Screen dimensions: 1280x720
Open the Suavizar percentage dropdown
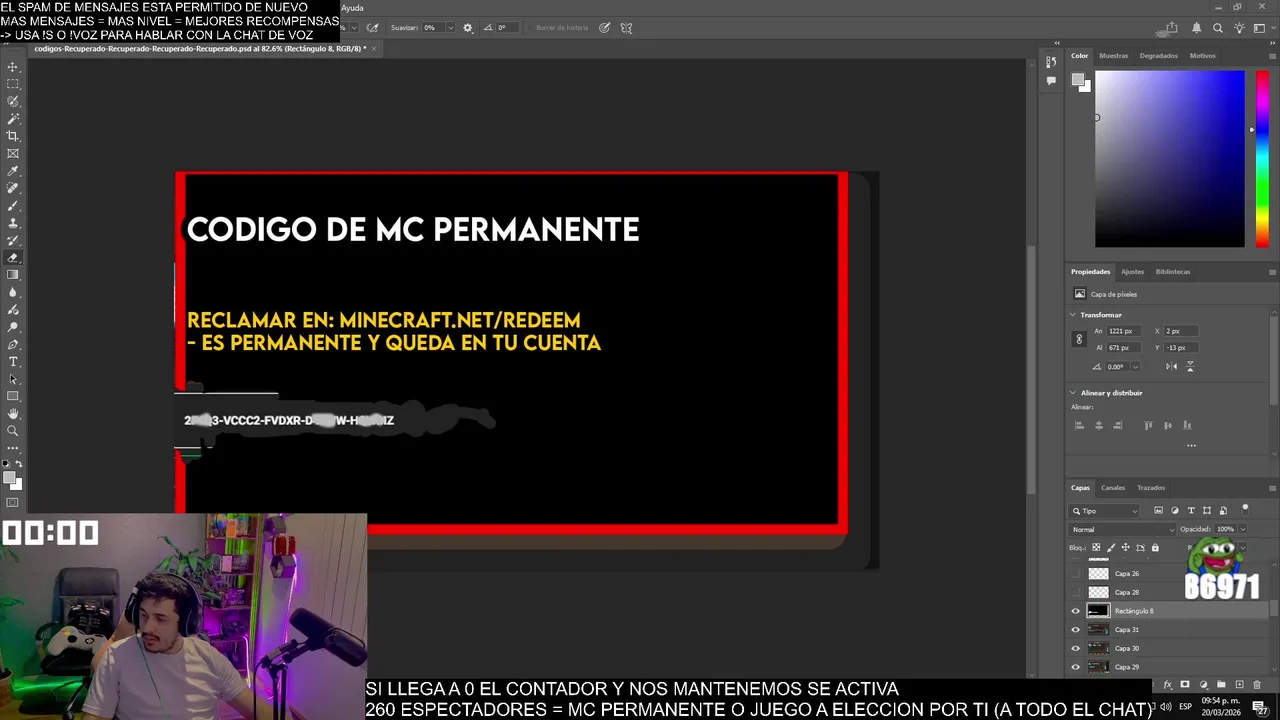(x=450, y=28)
